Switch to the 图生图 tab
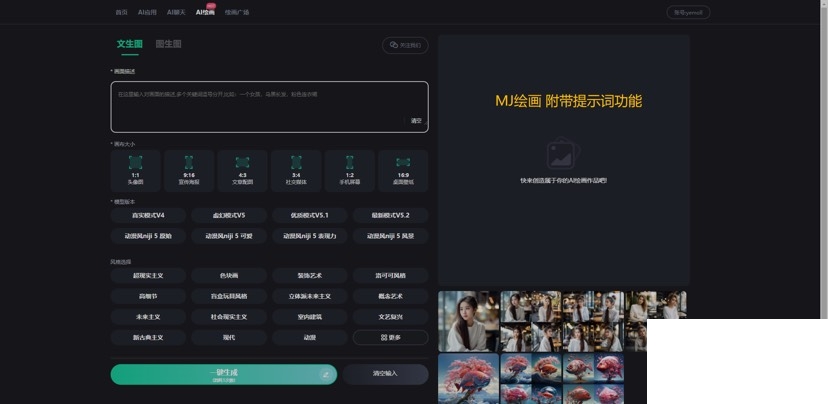Viewport: 828px width, 404px height. (x=168, y=44)
